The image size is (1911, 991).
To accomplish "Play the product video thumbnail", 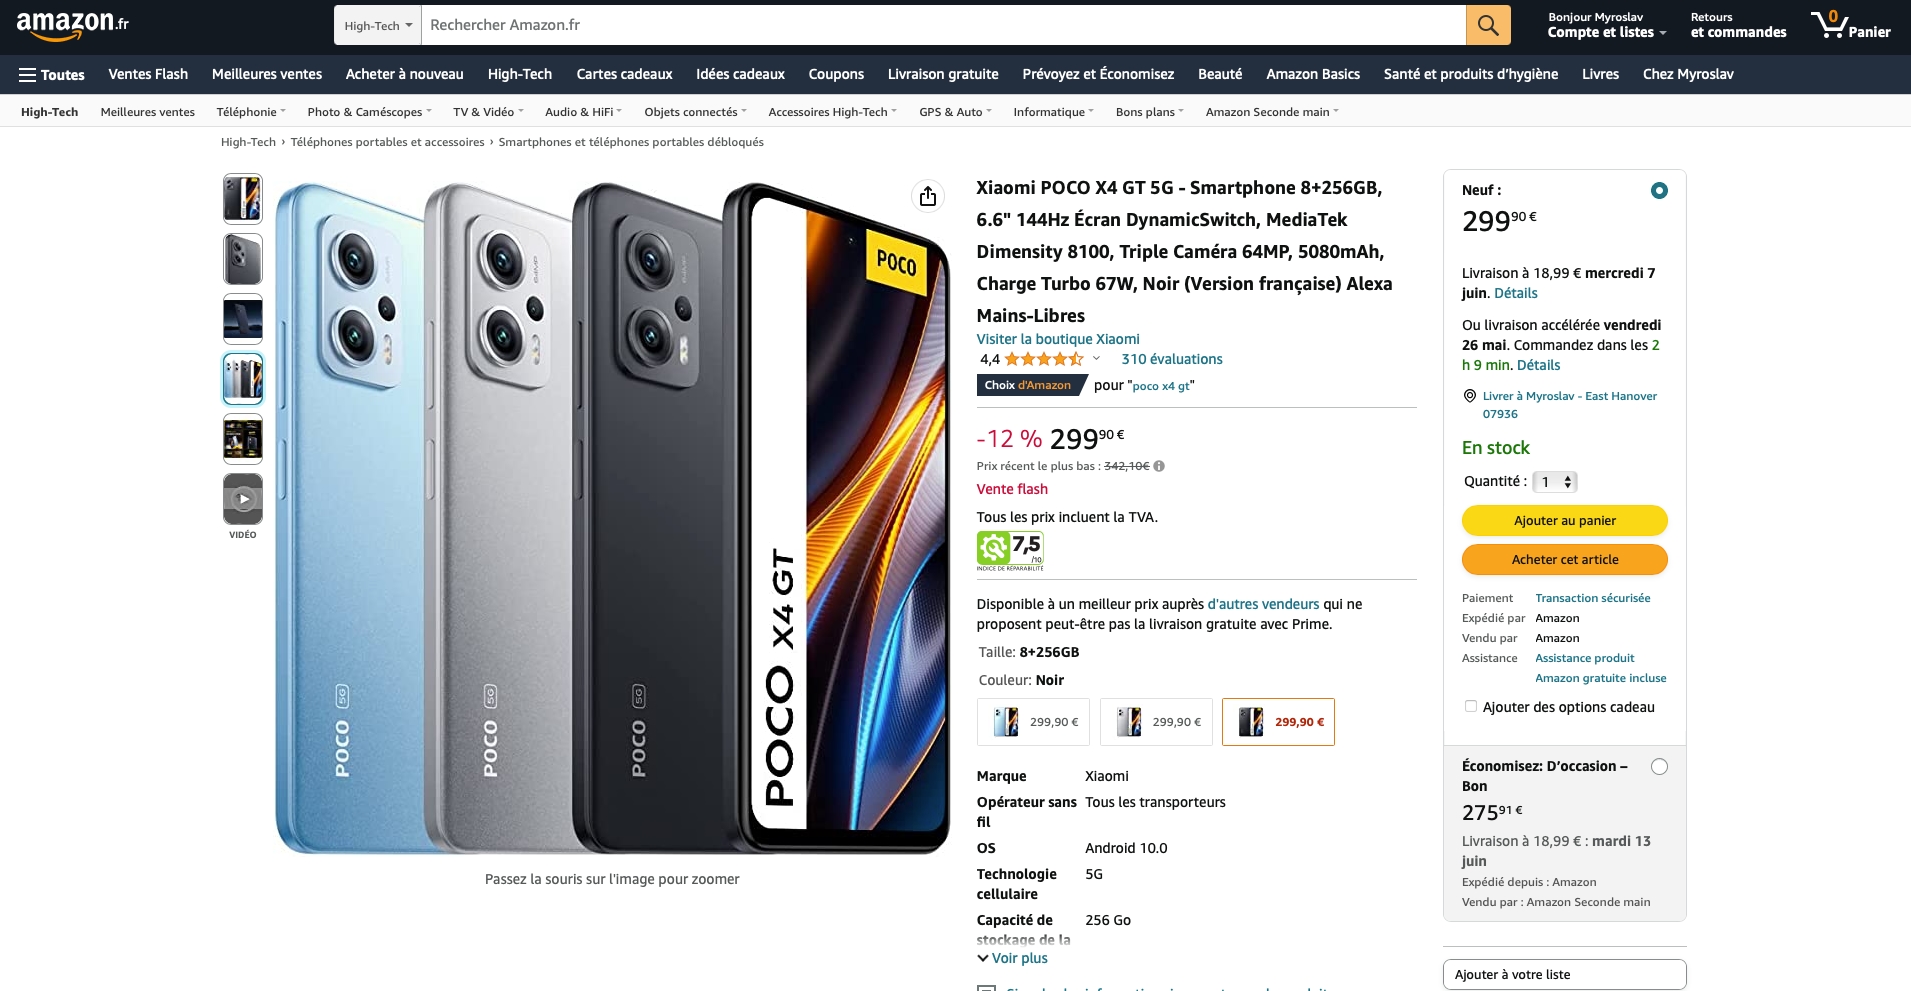I will pyautogui.click(x=243, y=499).
